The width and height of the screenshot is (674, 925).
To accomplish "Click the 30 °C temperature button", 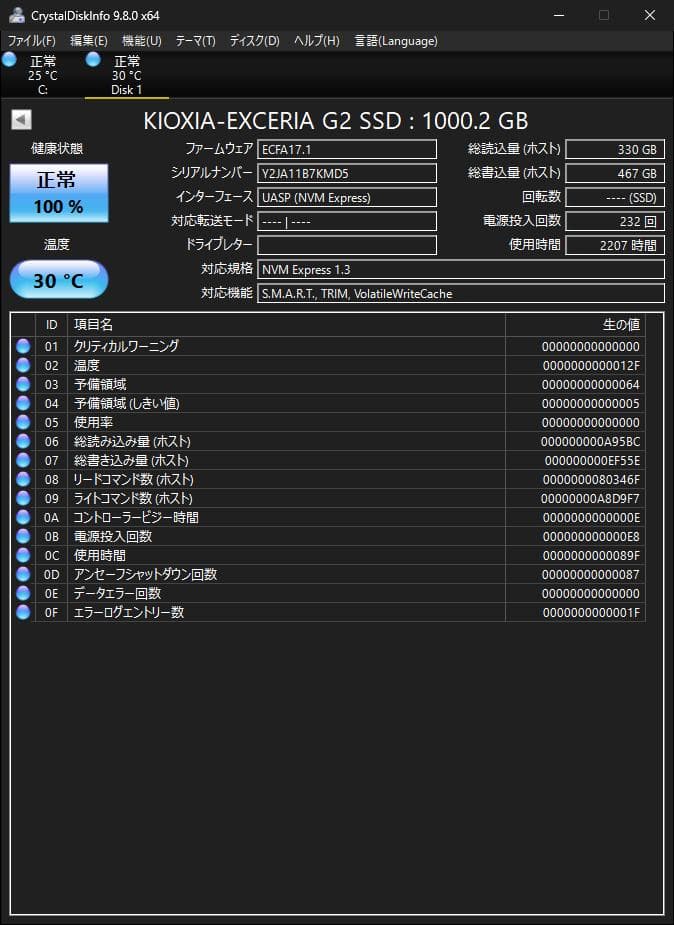I will (x=58, y=280).
